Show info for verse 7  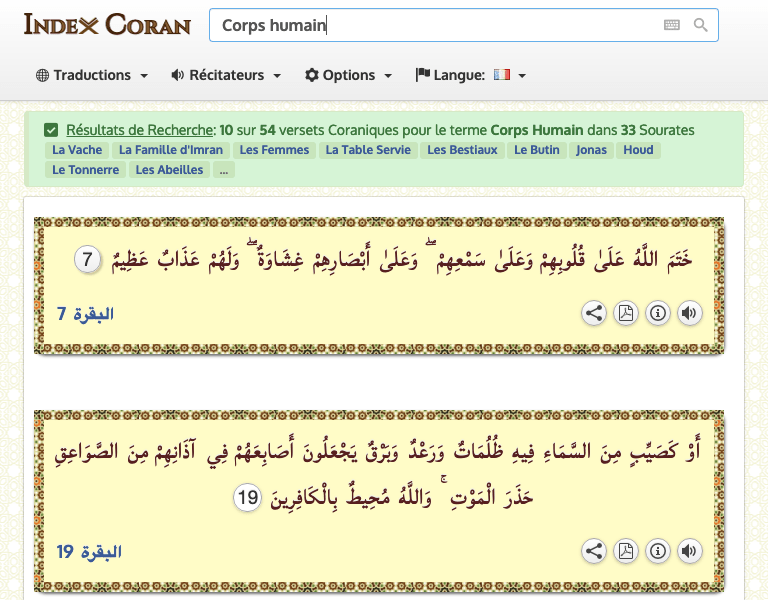tap(657, 313)
